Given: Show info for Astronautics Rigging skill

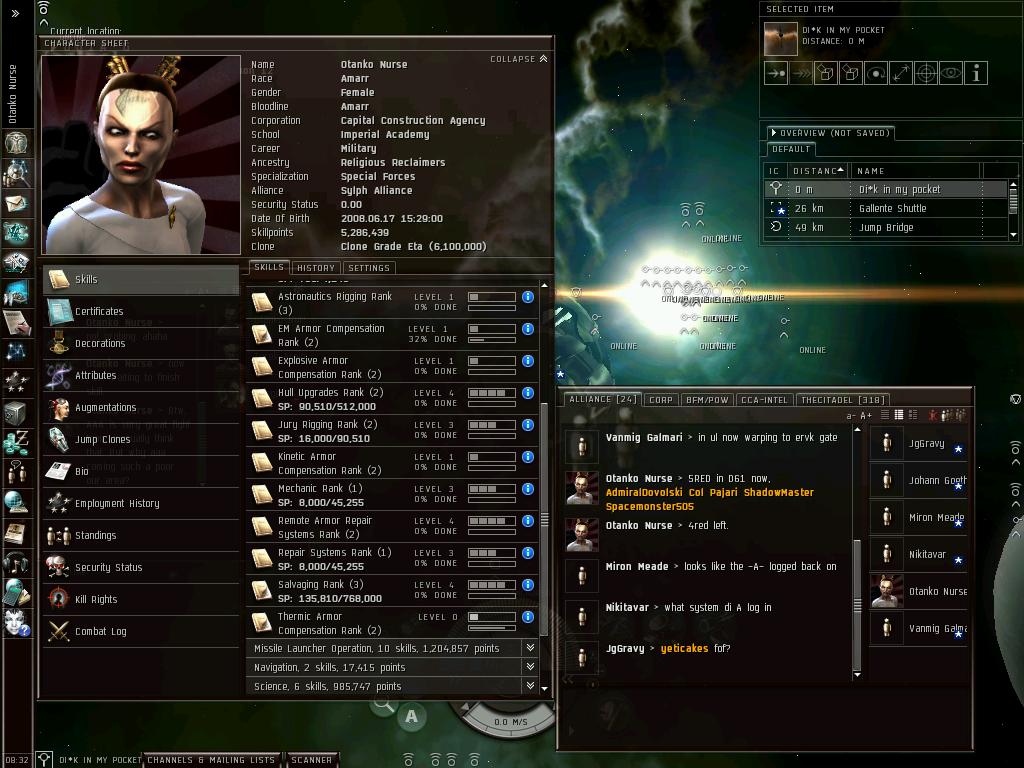Looking at the screenshot, I should (x=528, y=296).
